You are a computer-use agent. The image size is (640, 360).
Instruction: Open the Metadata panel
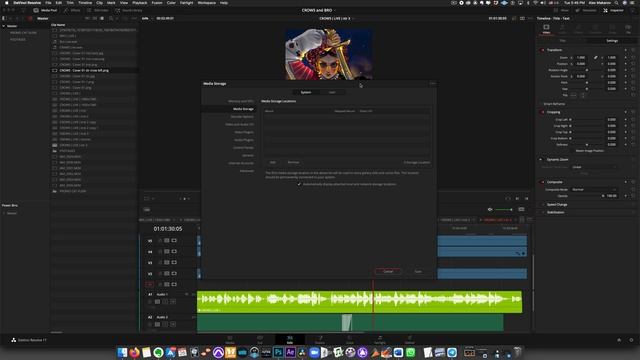[586, 10]
